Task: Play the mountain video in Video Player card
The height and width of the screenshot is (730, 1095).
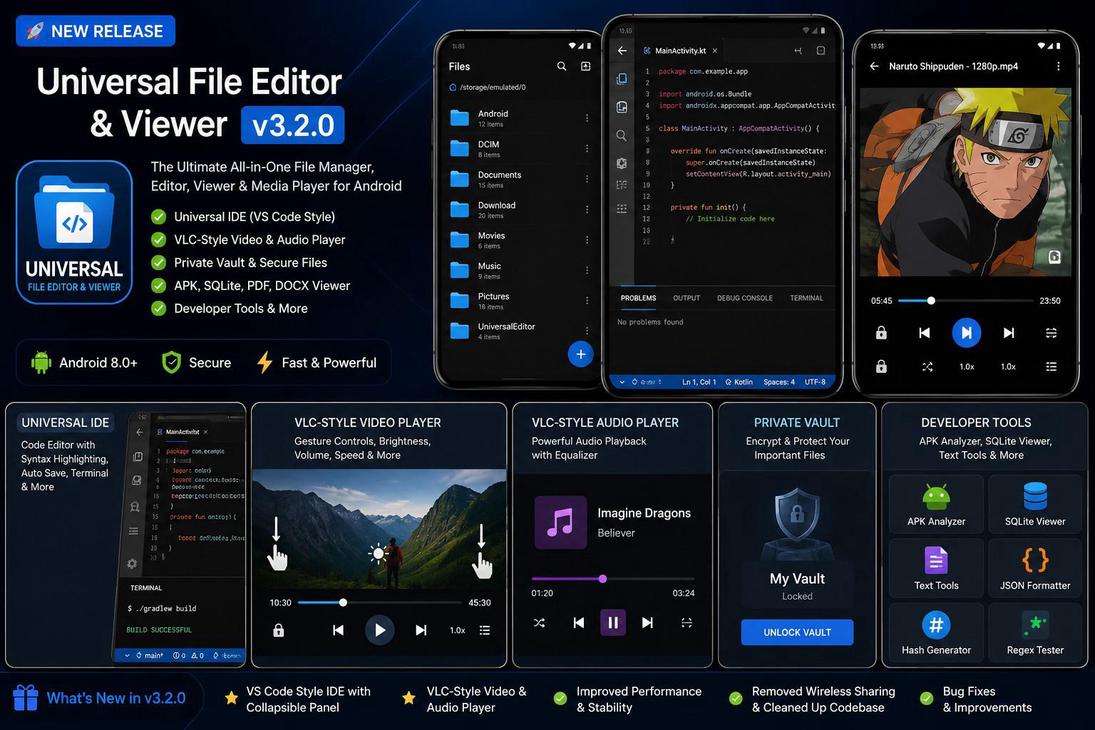Action: pyautogui.click(x=380, y=630)
